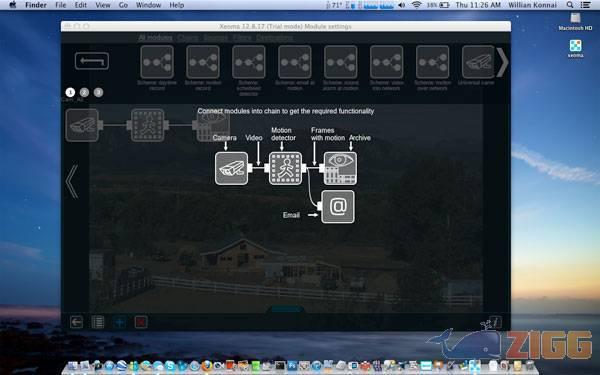Open the File menu

coord(60,5)
